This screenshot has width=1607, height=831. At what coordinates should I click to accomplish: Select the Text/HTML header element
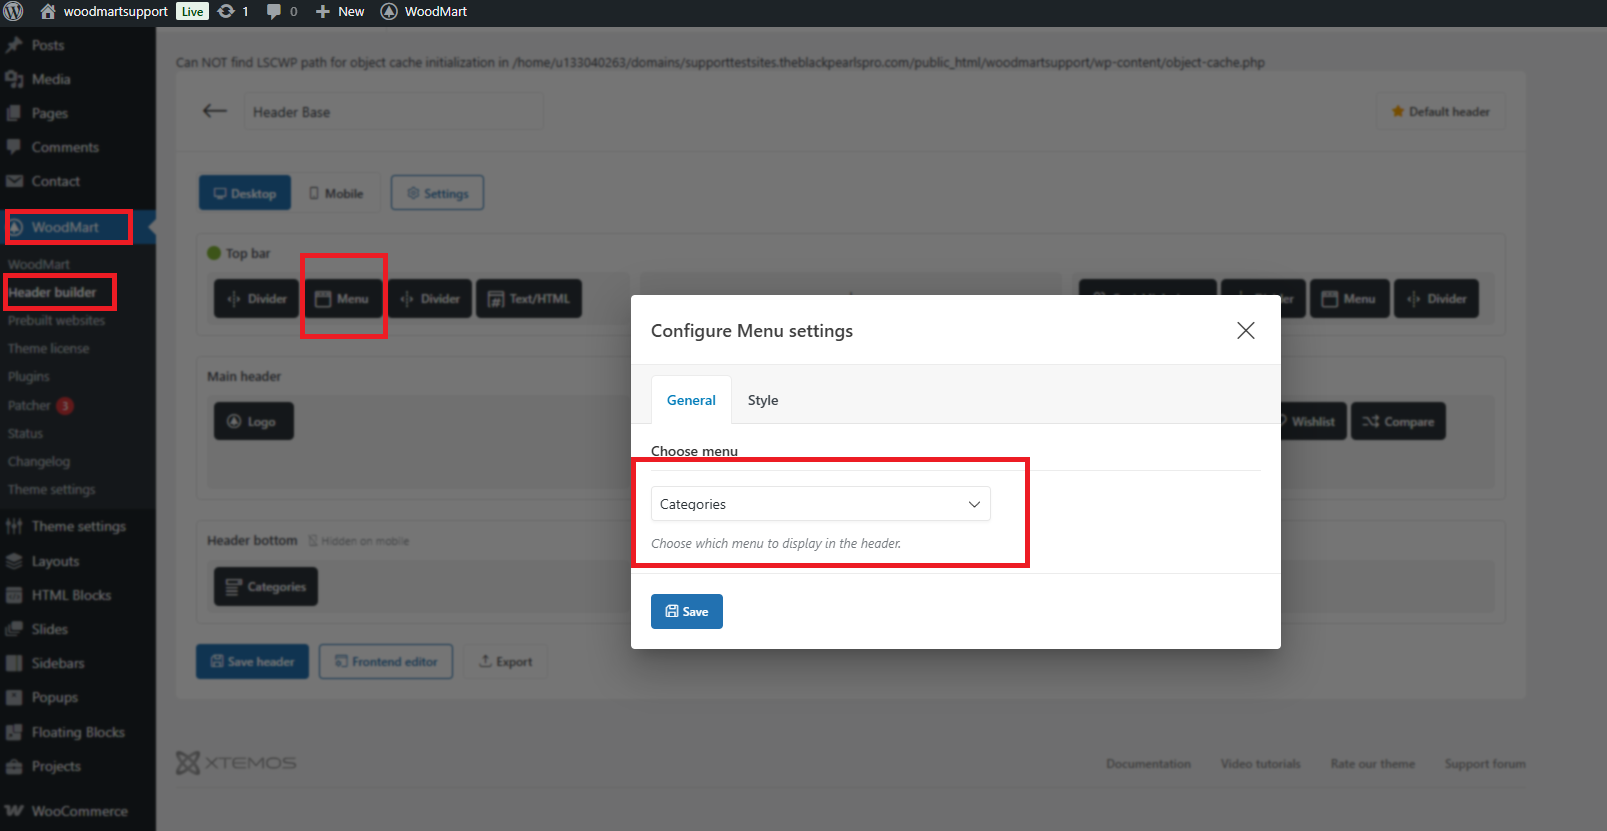[x=529, y=298]
